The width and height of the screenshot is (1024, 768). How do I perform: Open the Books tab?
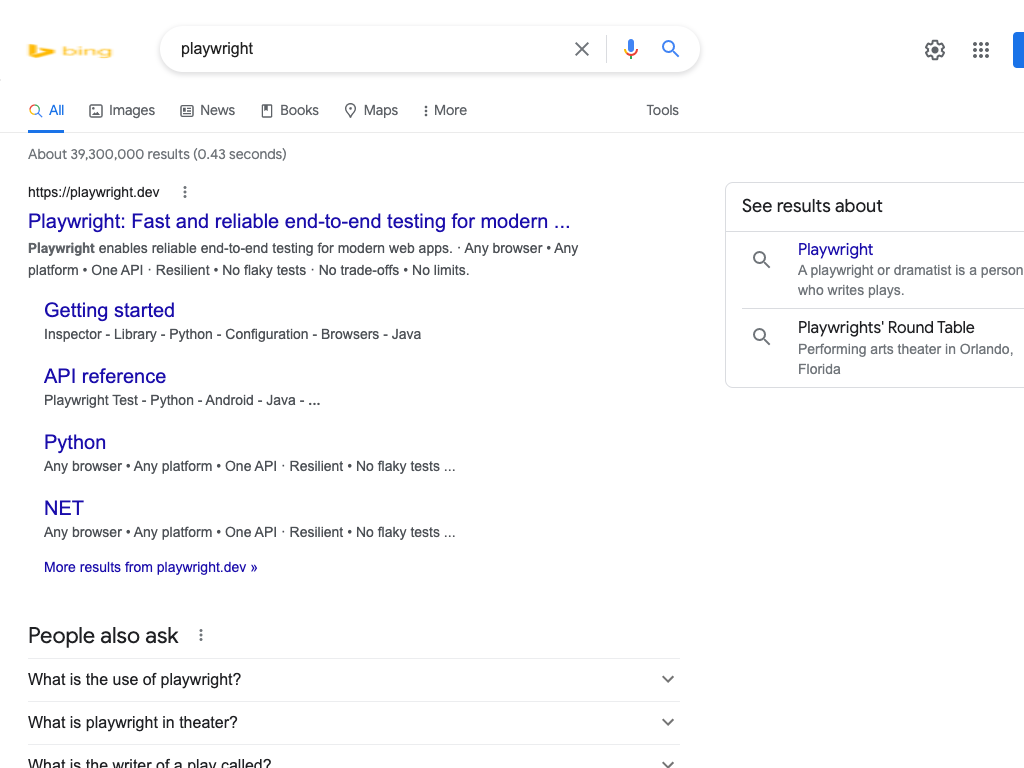pyautogui.click(x=290, y=110)
